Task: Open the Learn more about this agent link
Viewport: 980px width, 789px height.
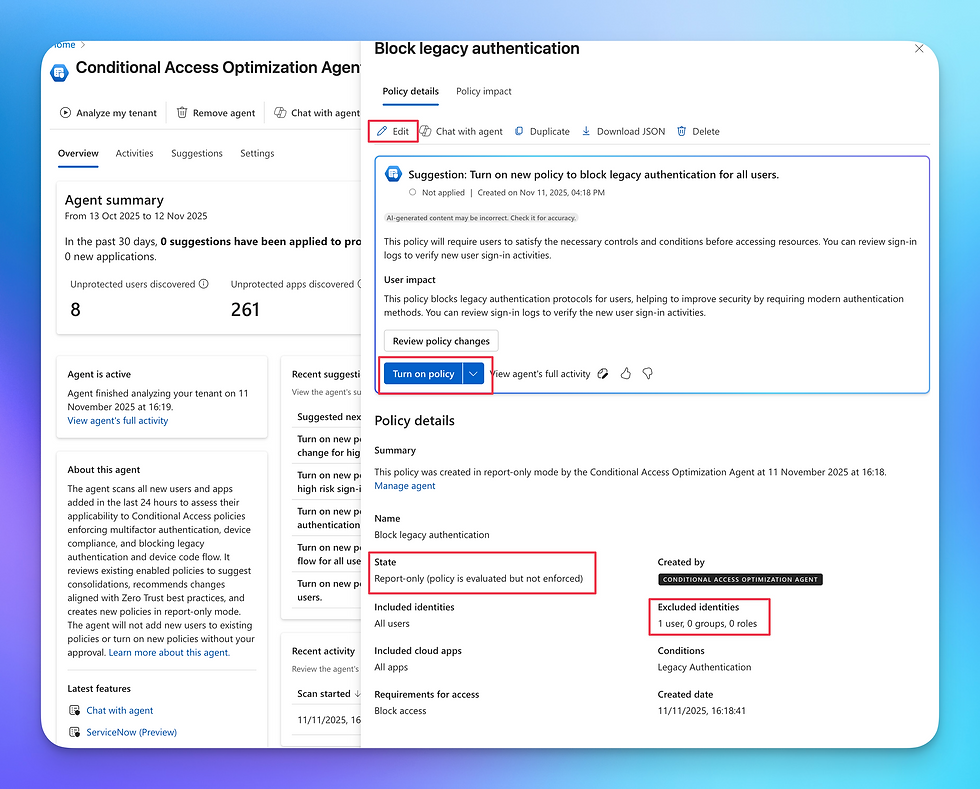Action: pyautogui.click(x=169, y=653)
